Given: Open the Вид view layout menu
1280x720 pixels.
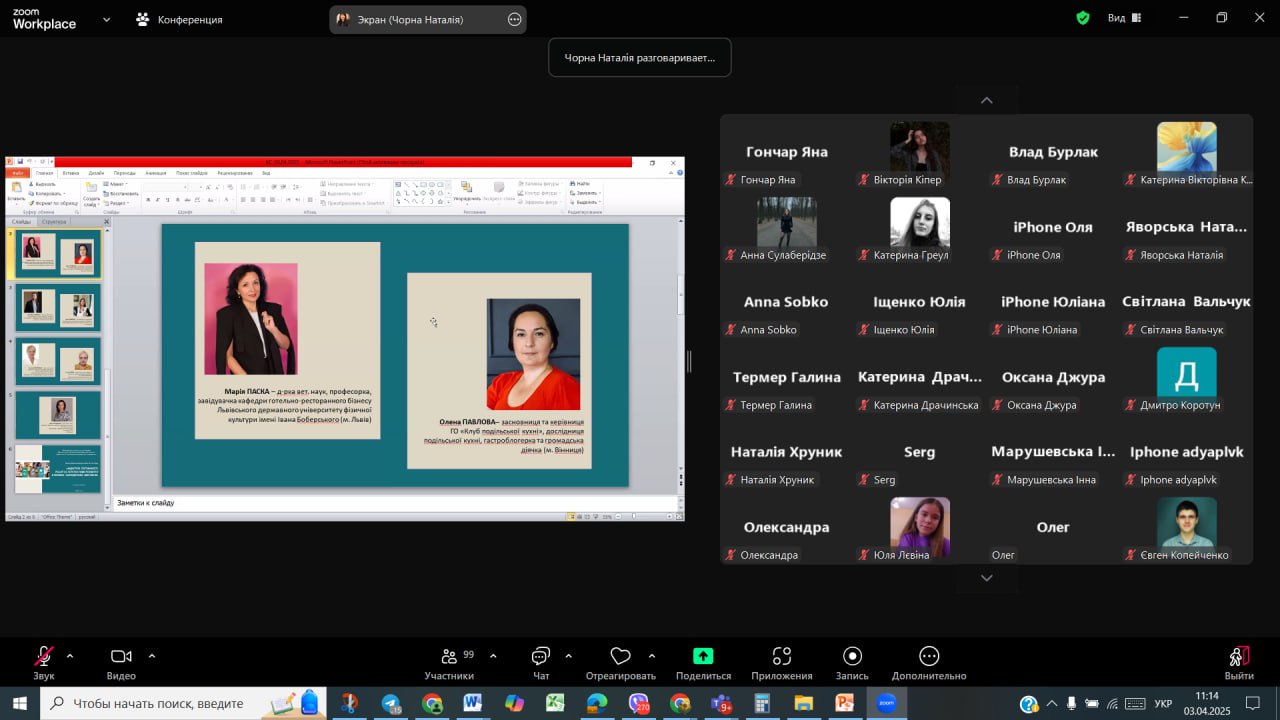Looking at the screenshot, I should coord(1124,18).
